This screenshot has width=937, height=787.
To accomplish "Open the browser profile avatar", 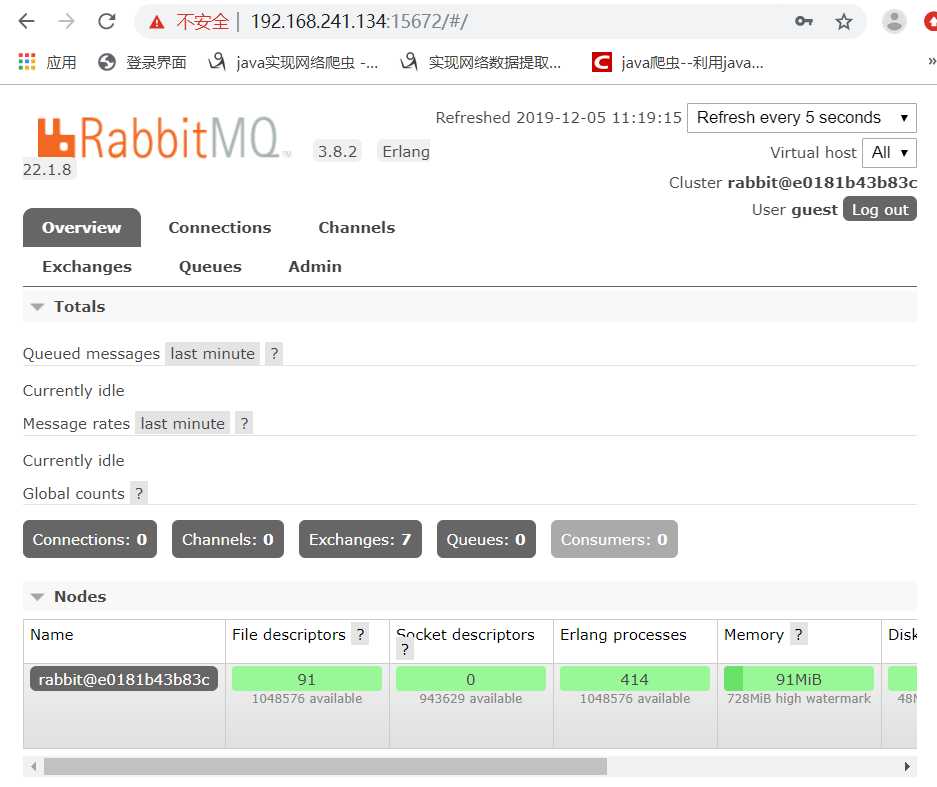I will [894, 22].
